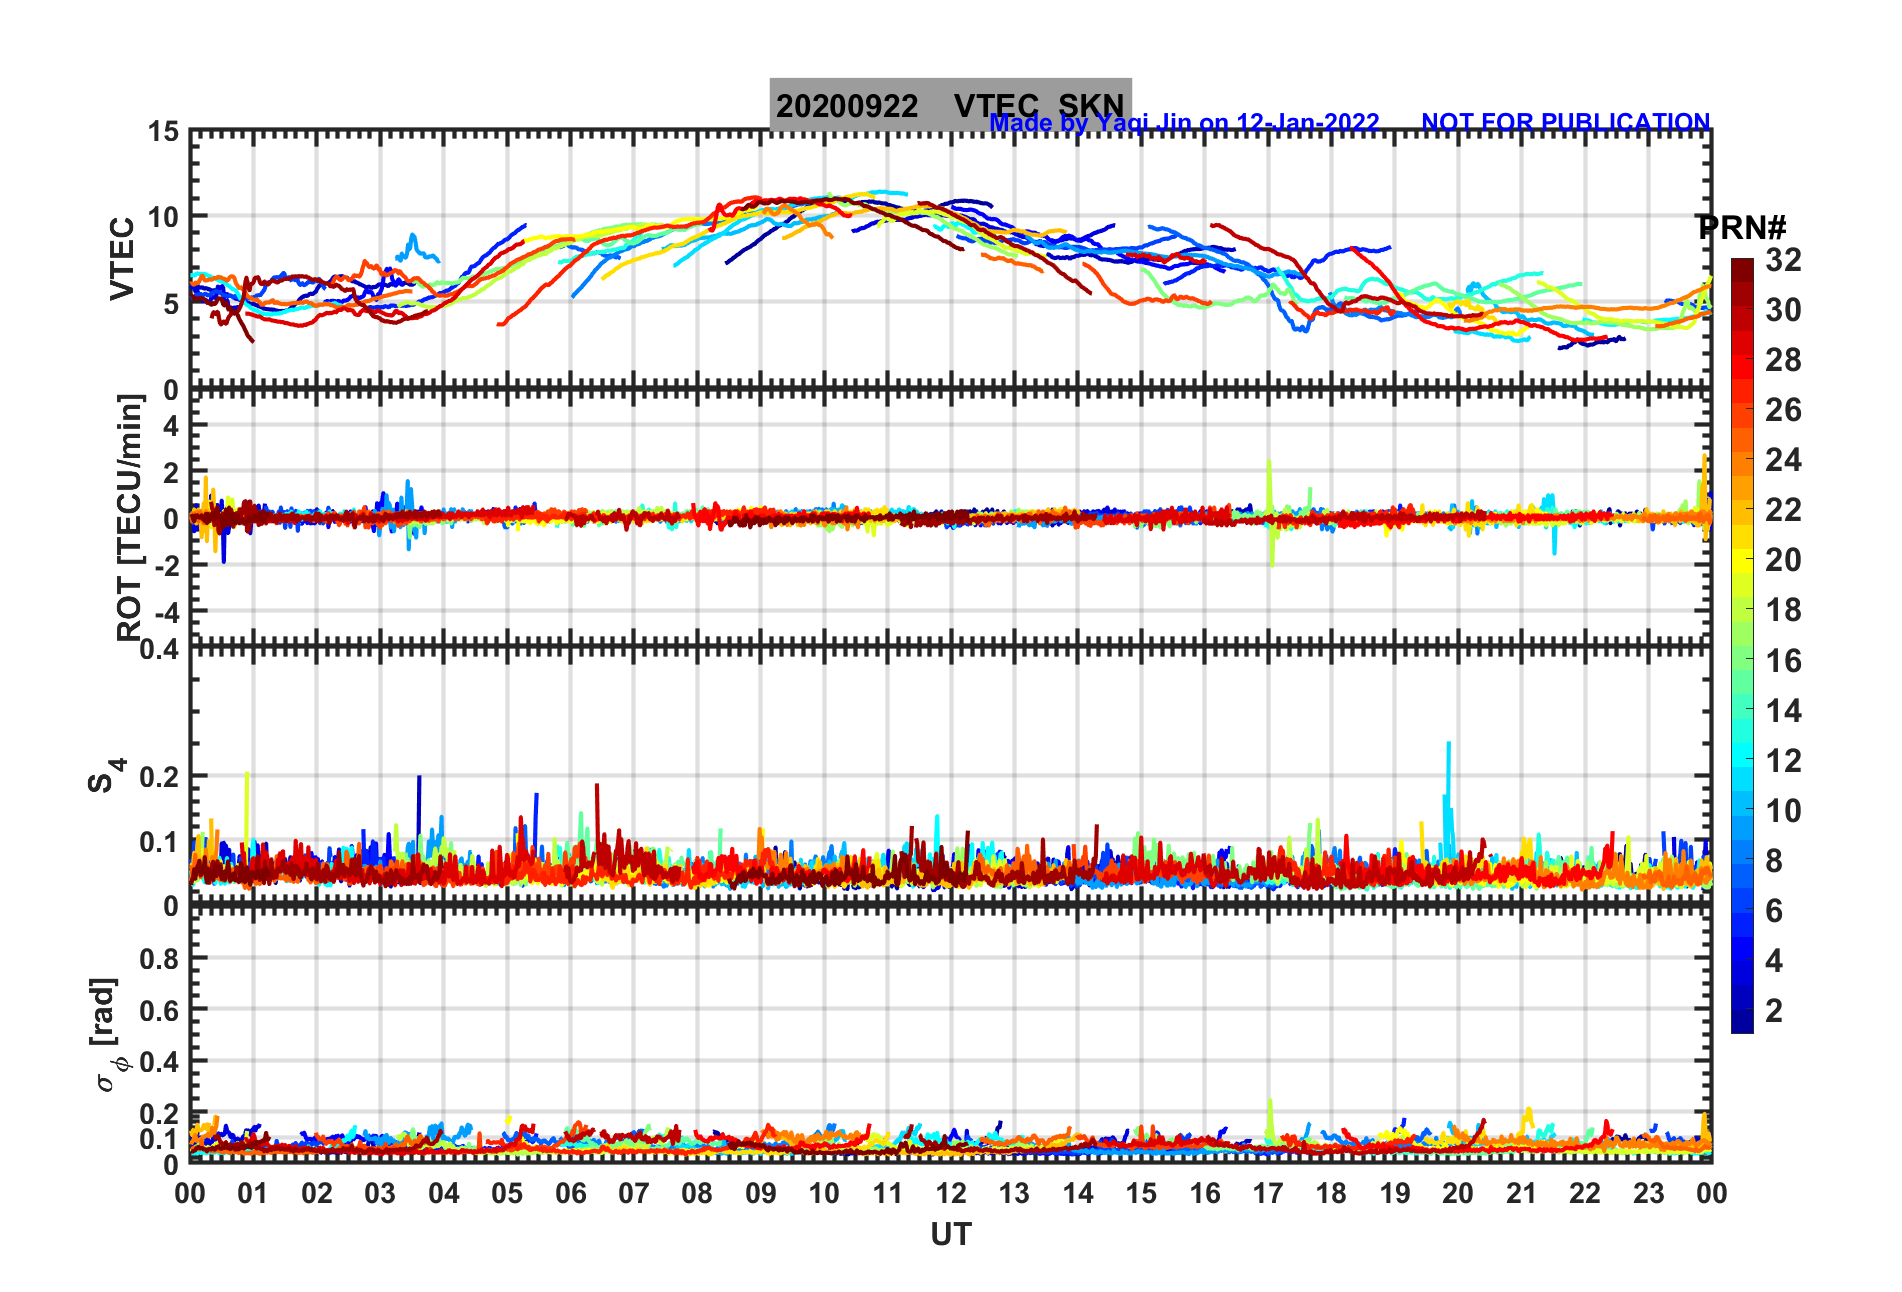The width and height of the screenshot is (1902, 1292).
Task: Click x-axis hour label '19'
Action: [x=1395, y=1193]
